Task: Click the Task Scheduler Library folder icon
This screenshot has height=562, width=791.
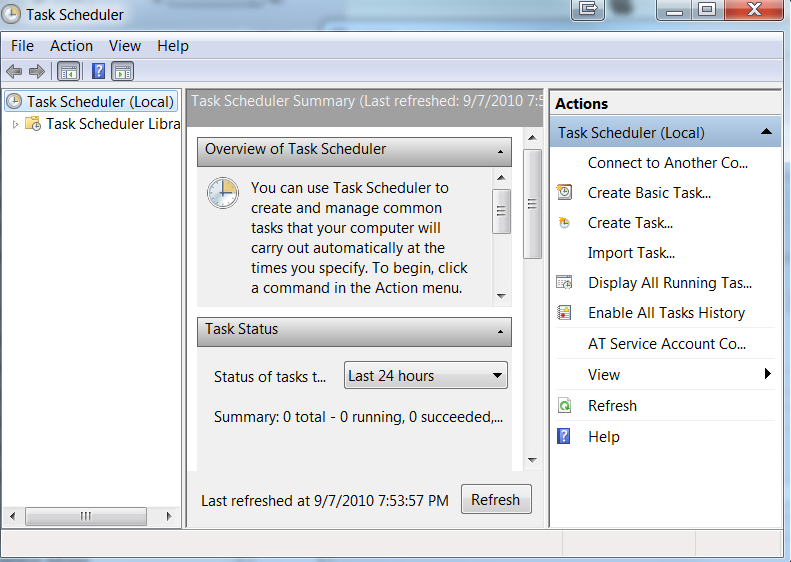Action: tap(33, 124)
